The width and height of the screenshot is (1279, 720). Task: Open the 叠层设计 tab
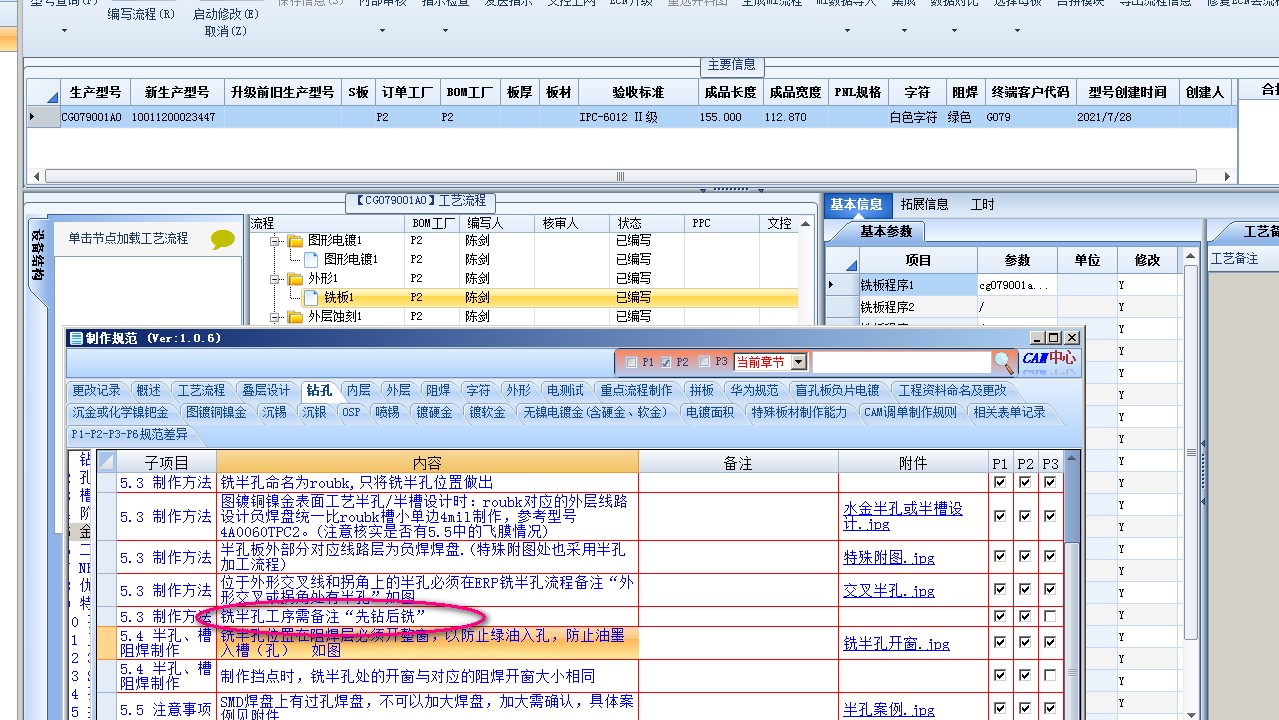(x=266, y=390)
